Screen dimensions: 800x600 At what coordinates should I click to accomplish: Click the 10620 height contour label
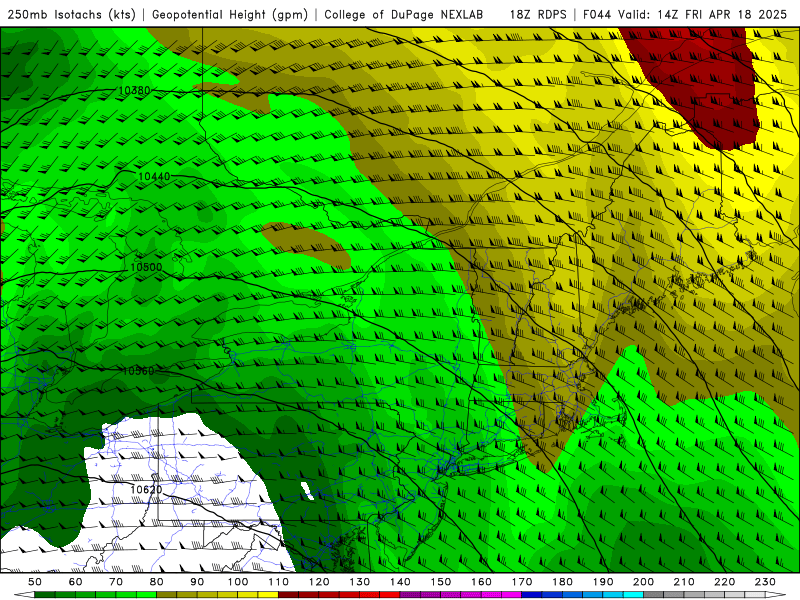coord(146,490)
